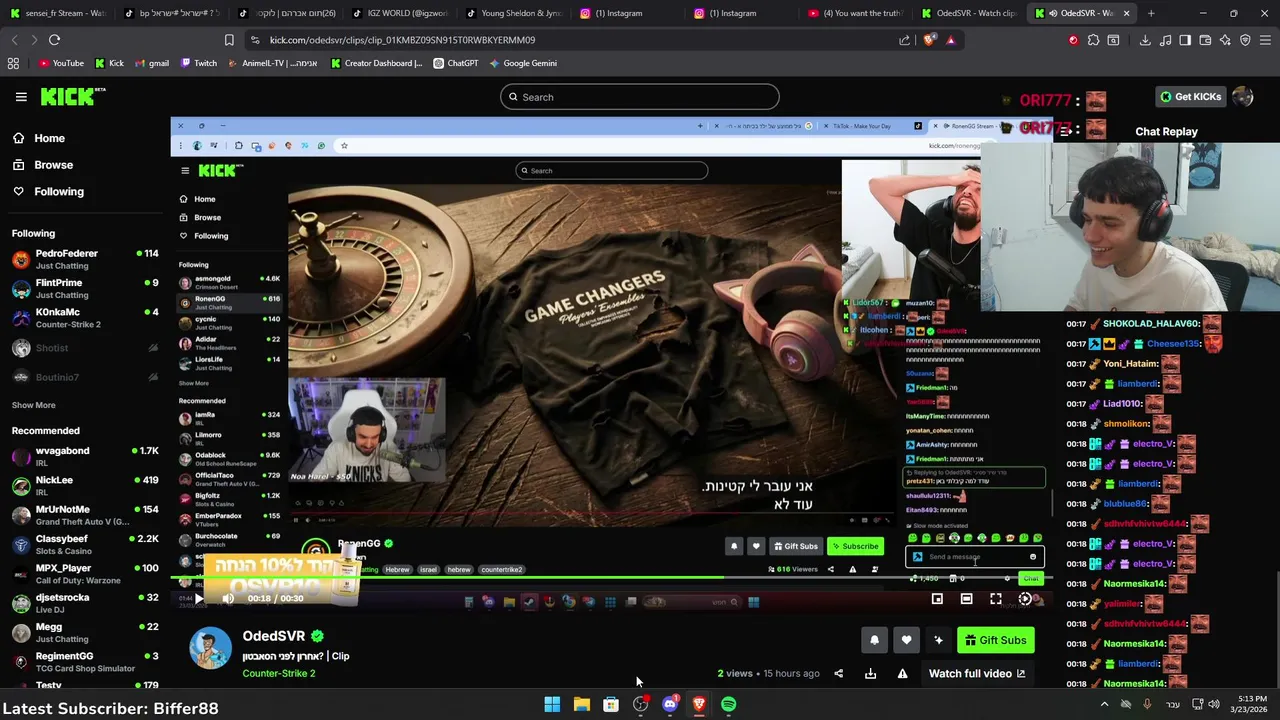Switch to OdedSVR - Watch clips tab
Viewport: 1280px width, 720px height.
[969, 13]
